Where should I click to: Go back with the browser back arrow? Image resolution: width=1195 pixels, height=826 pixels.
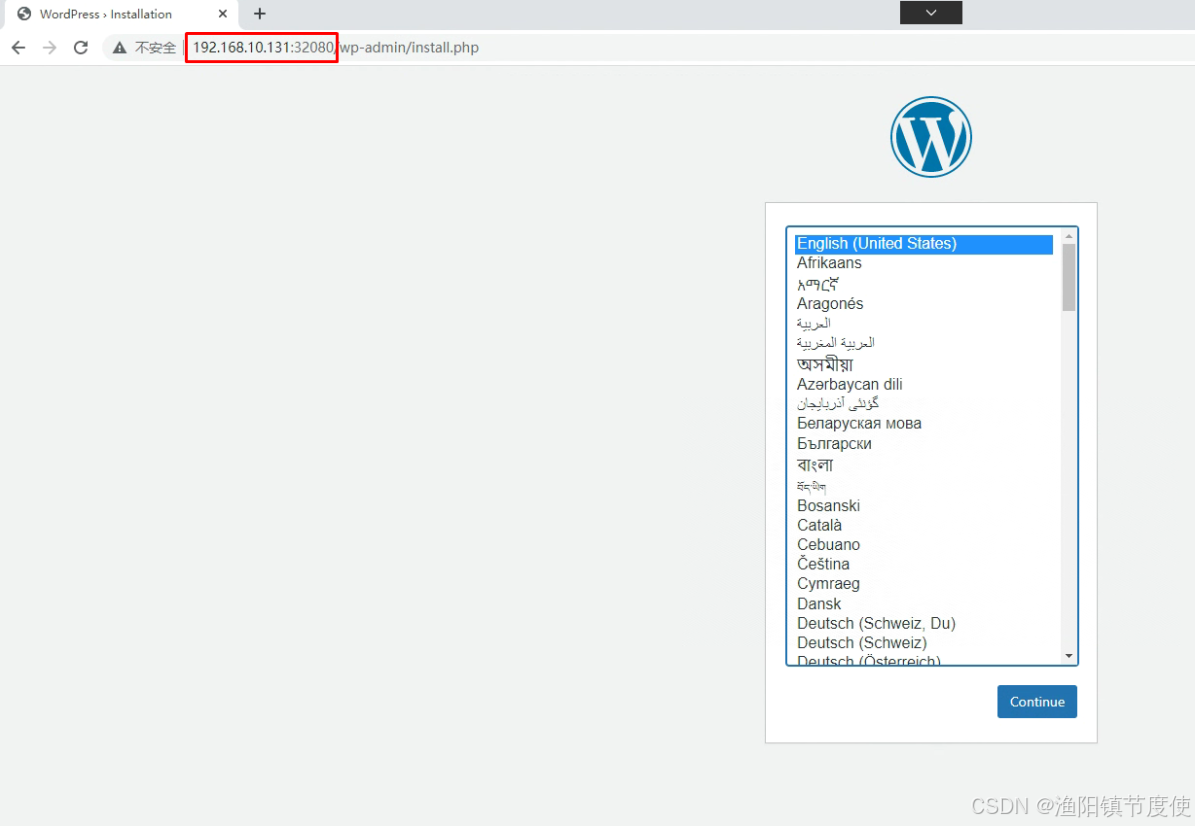pyautogui.click(x=18, y=47)
